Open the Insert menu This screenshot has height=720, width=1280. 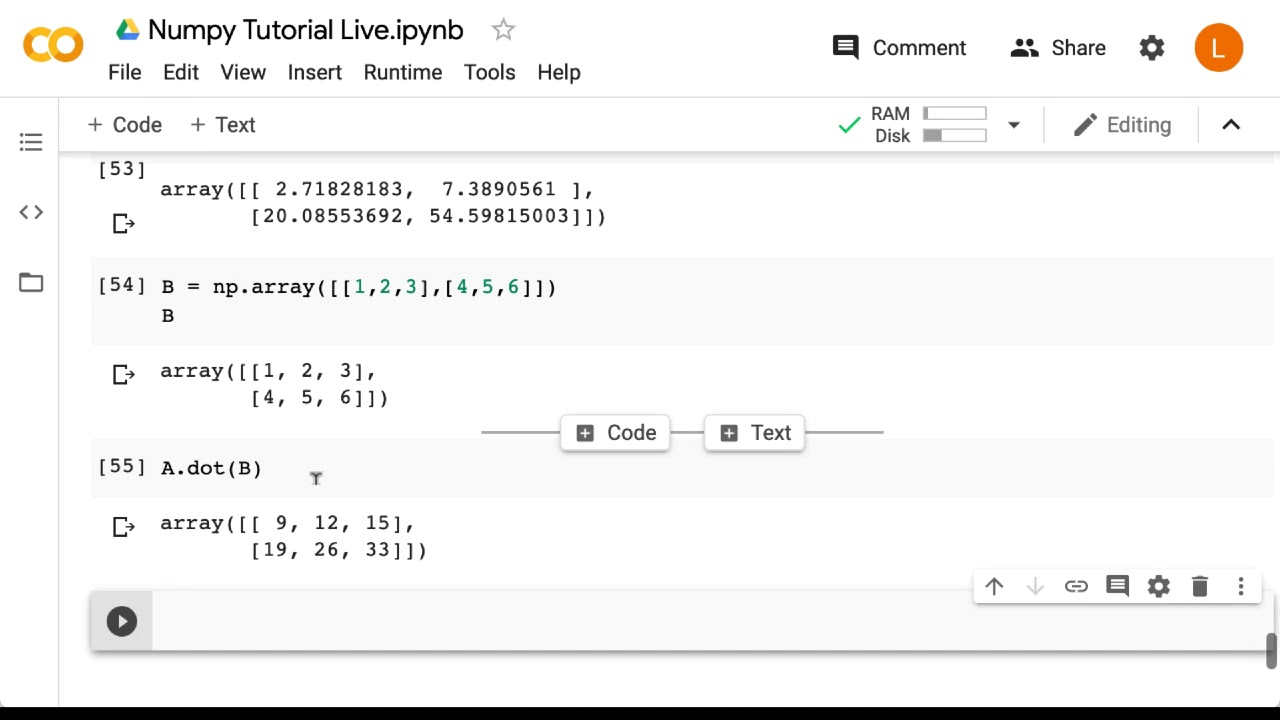click(314, 72)
